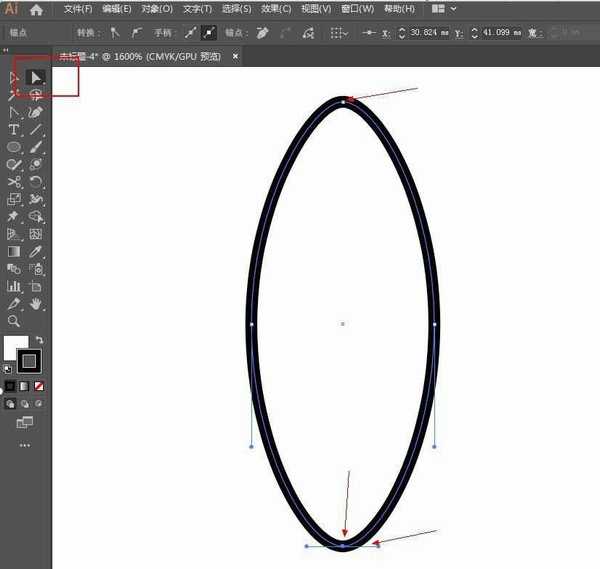Convert selected anchor point to corner
The image size is (600, 569).
(114, 33)
